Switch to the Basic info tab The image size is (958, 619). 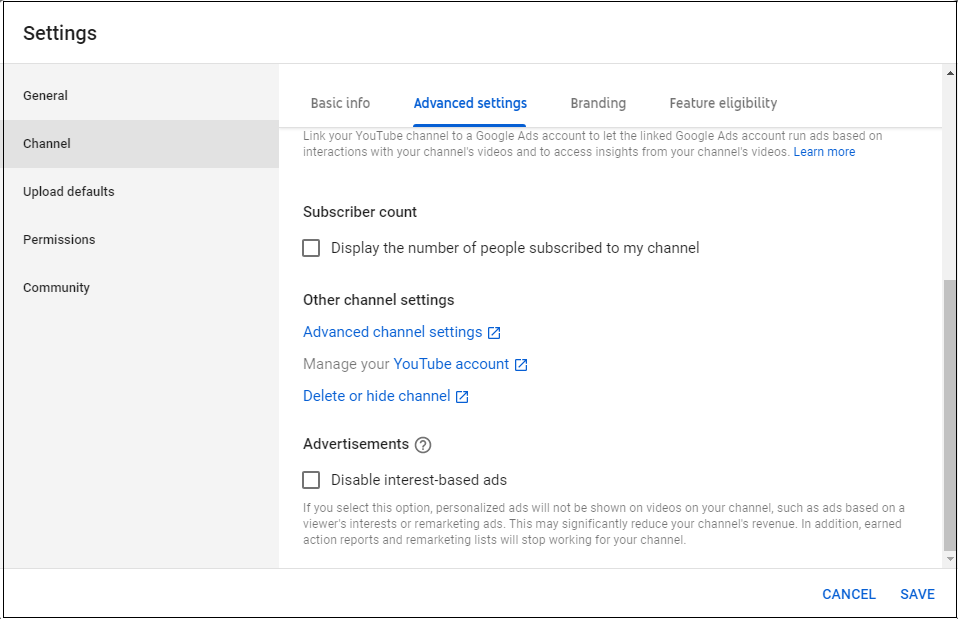340,103
